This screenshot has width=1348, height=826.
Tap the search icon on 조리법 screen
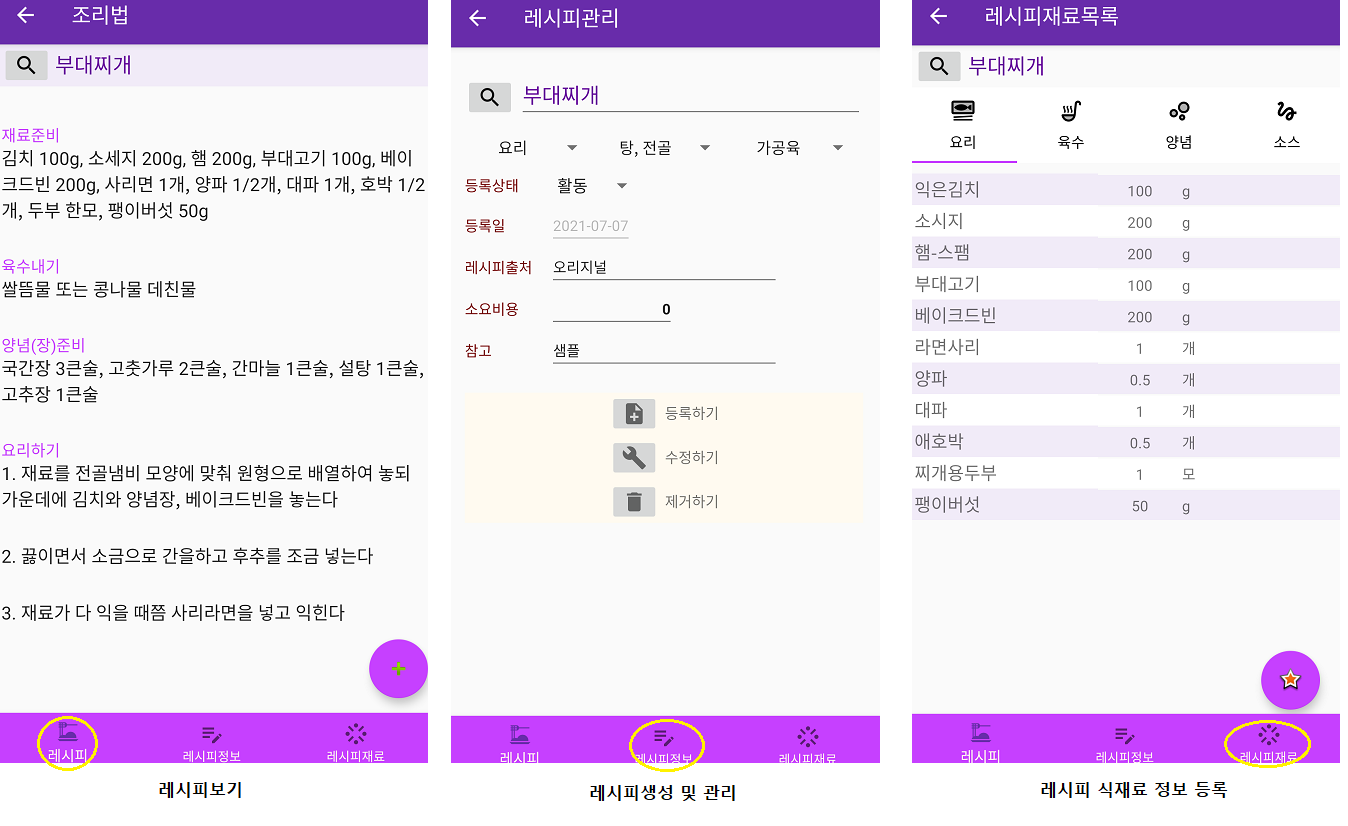point(26,66)
